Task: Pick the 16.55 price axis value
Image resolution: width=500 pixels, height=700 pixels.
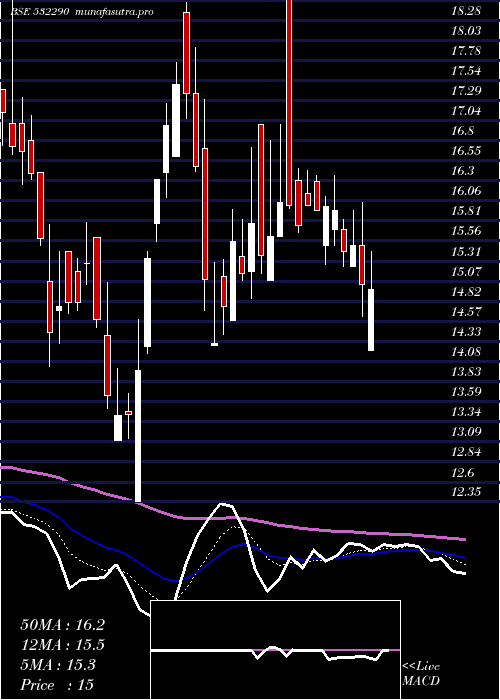Action: [x=466, y=151]
